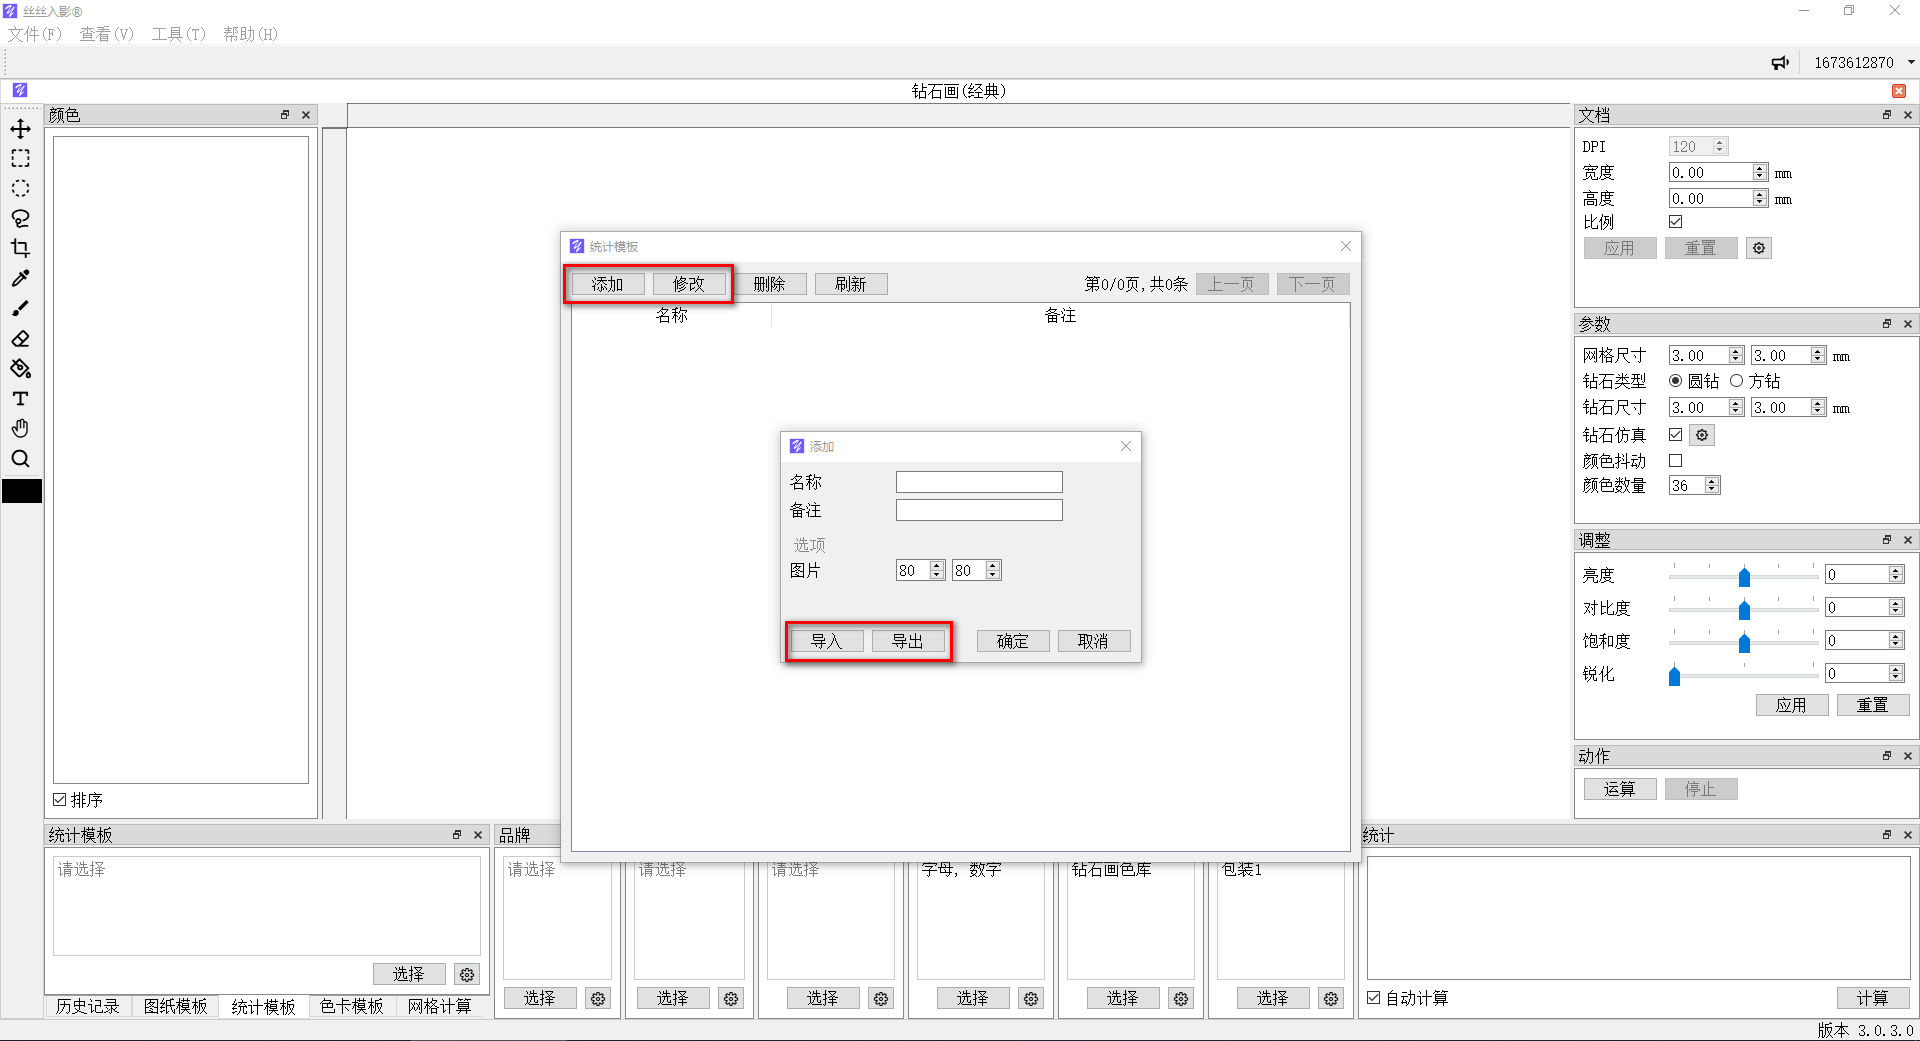The image size is (1920, 1041).
Task: Click the 导入 button in the dialog
Action: click(x=826, y=641)
